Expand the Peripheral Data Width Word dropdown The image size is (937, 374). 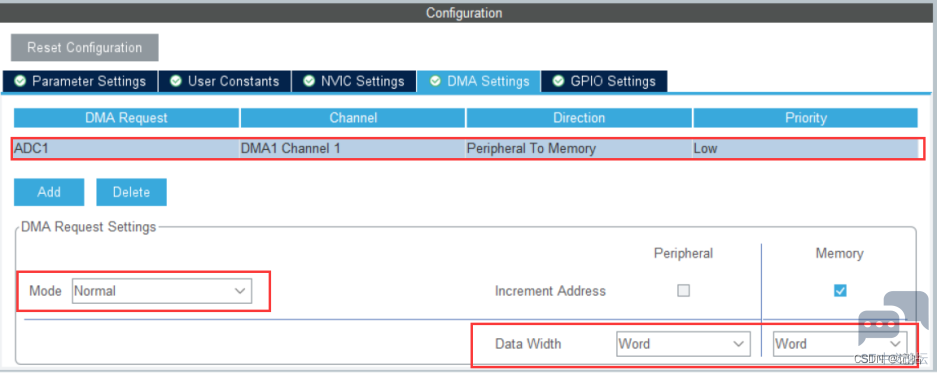coord(683,344)
